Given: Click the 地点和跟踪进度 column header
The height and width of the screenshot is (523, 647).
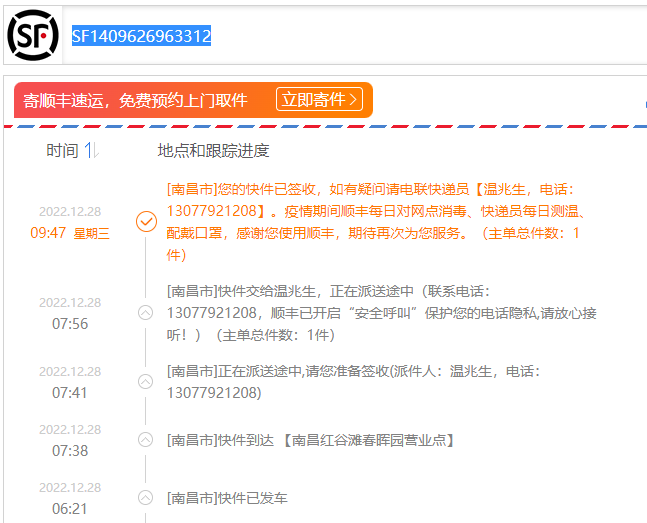Looking at the screenshot, I should click(x=213, y=151).
